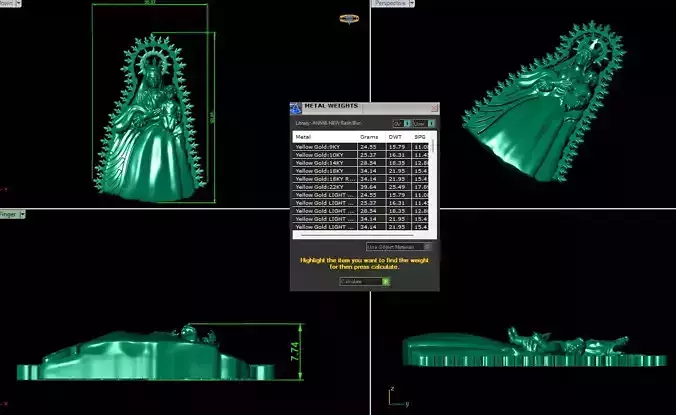This screenshot has width=676, height=415.
Task: Open the Use Object Materials dropdown
Action: pos(398,247)
